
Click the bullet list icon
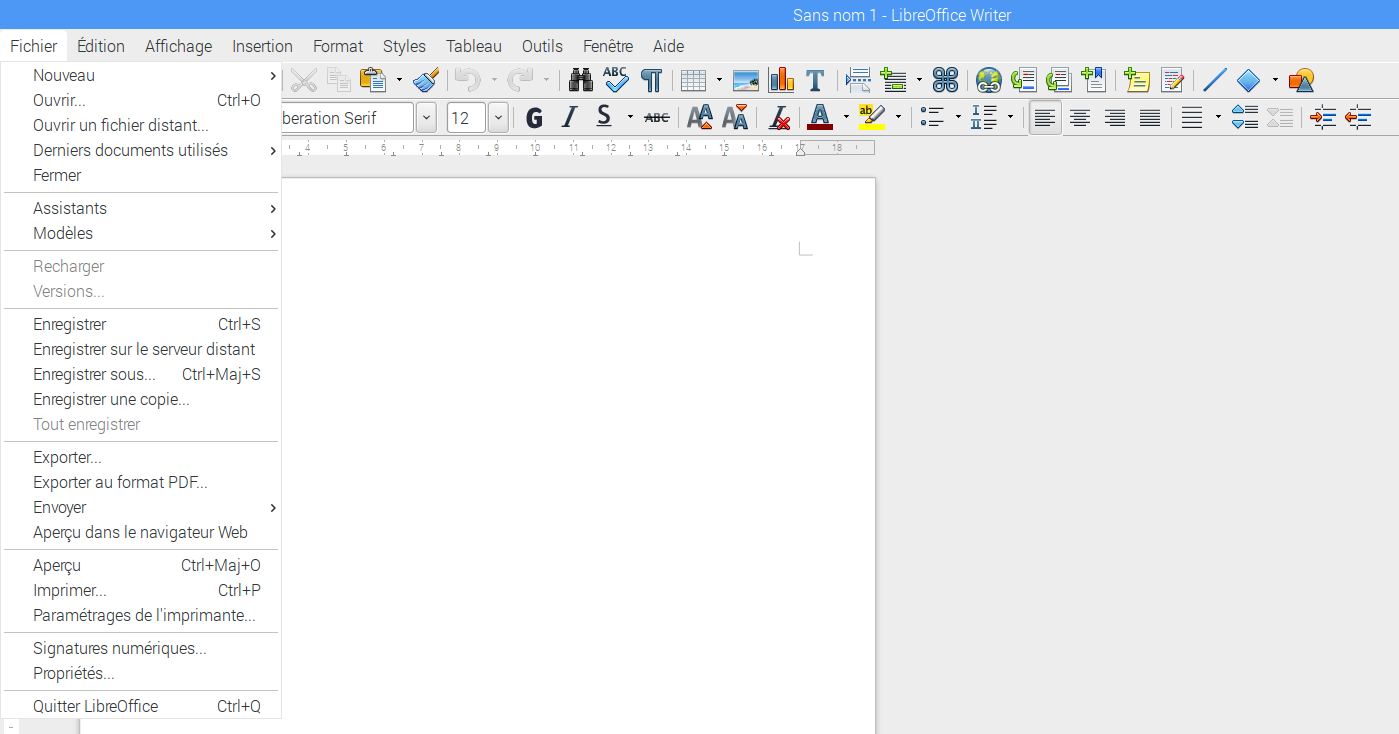[x=932, y=118]
